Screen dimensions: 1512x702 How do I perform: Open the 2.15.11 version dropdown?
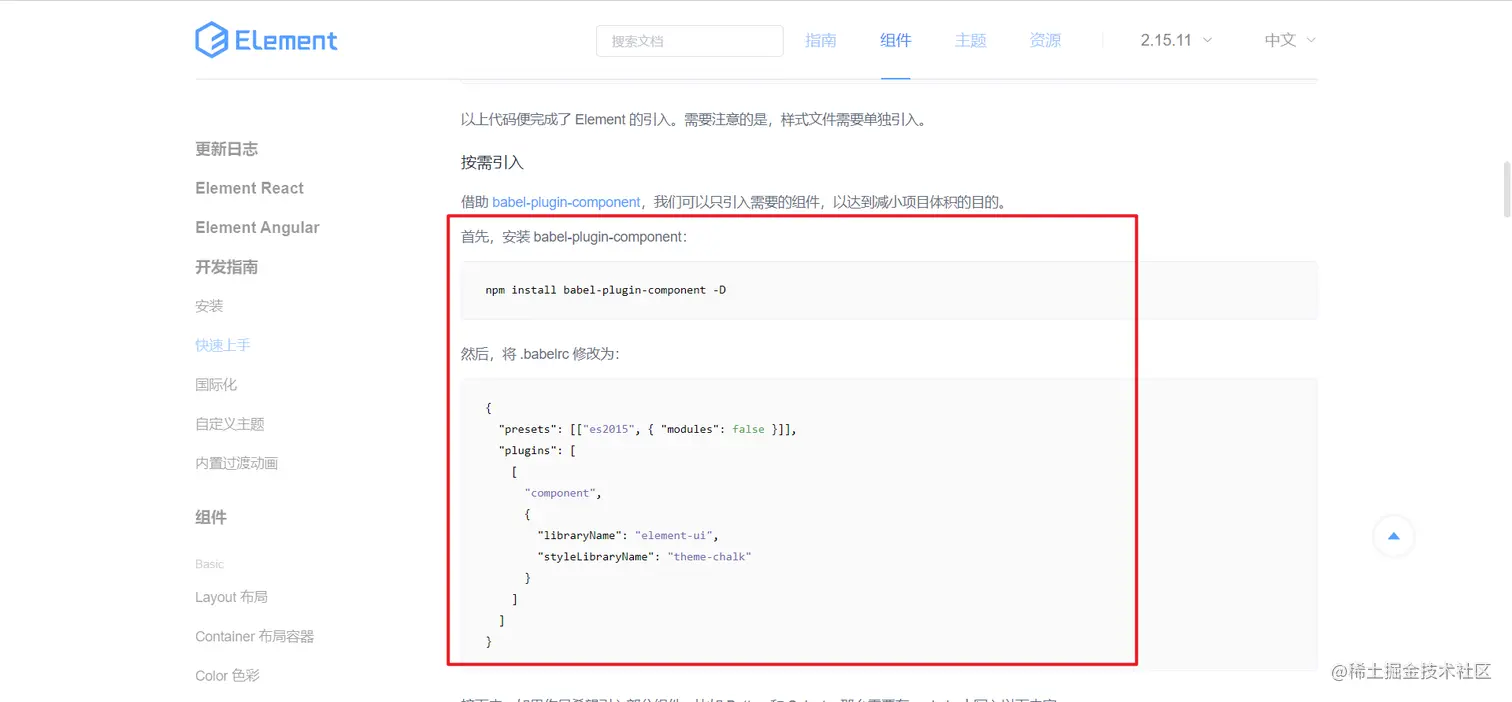click(x=1176, y=40)
